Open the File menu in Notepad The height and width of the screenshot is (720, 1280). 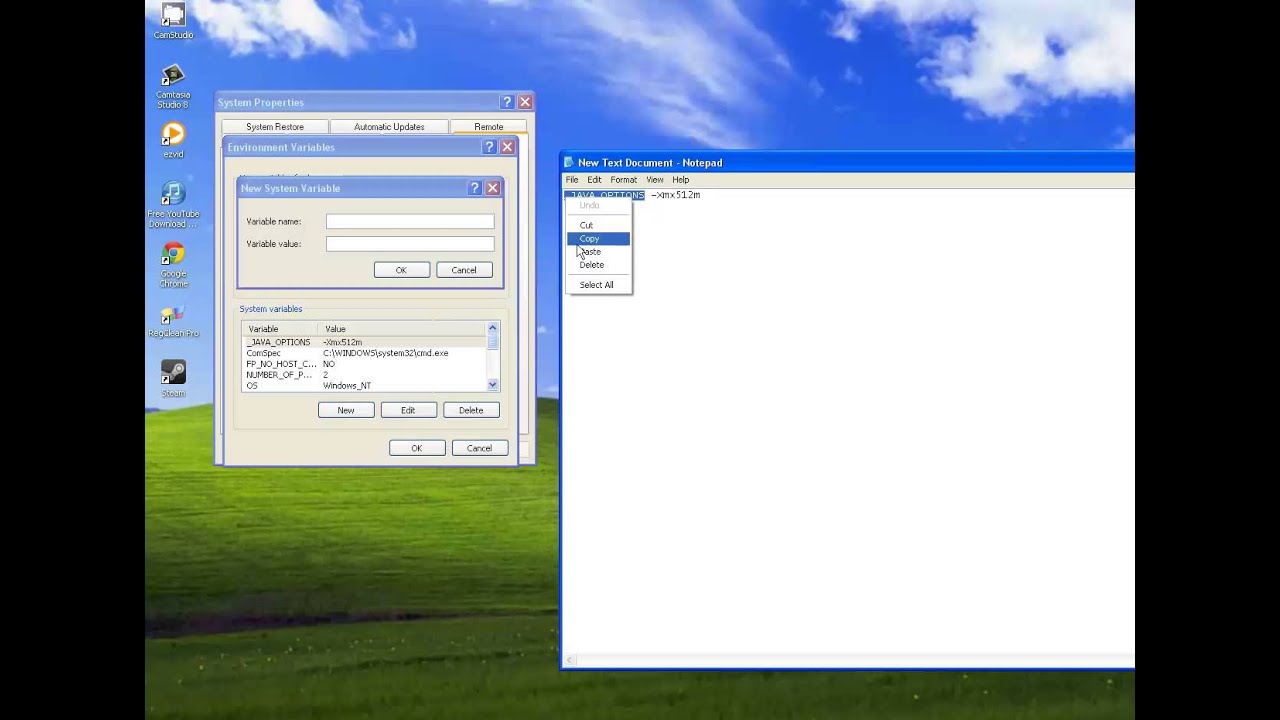pos(572,180)
